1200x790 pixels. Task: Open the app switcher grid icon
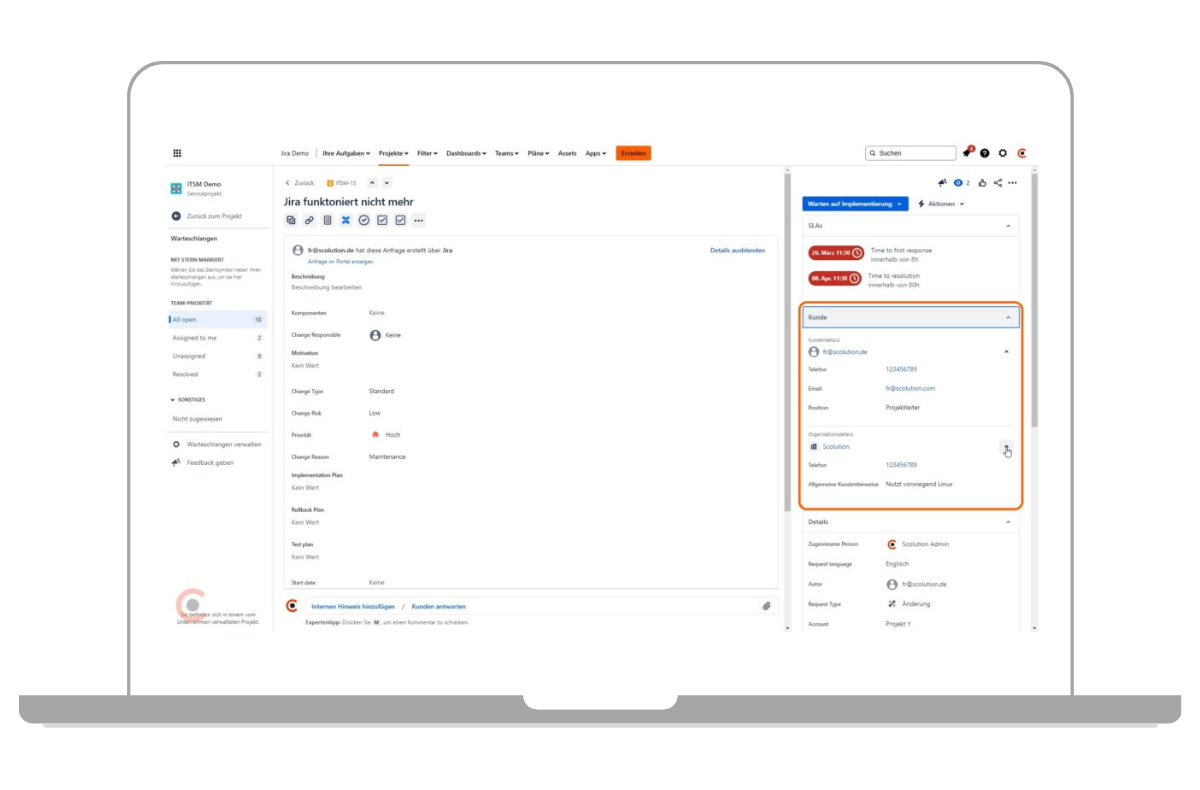click(x=177, y=153)
